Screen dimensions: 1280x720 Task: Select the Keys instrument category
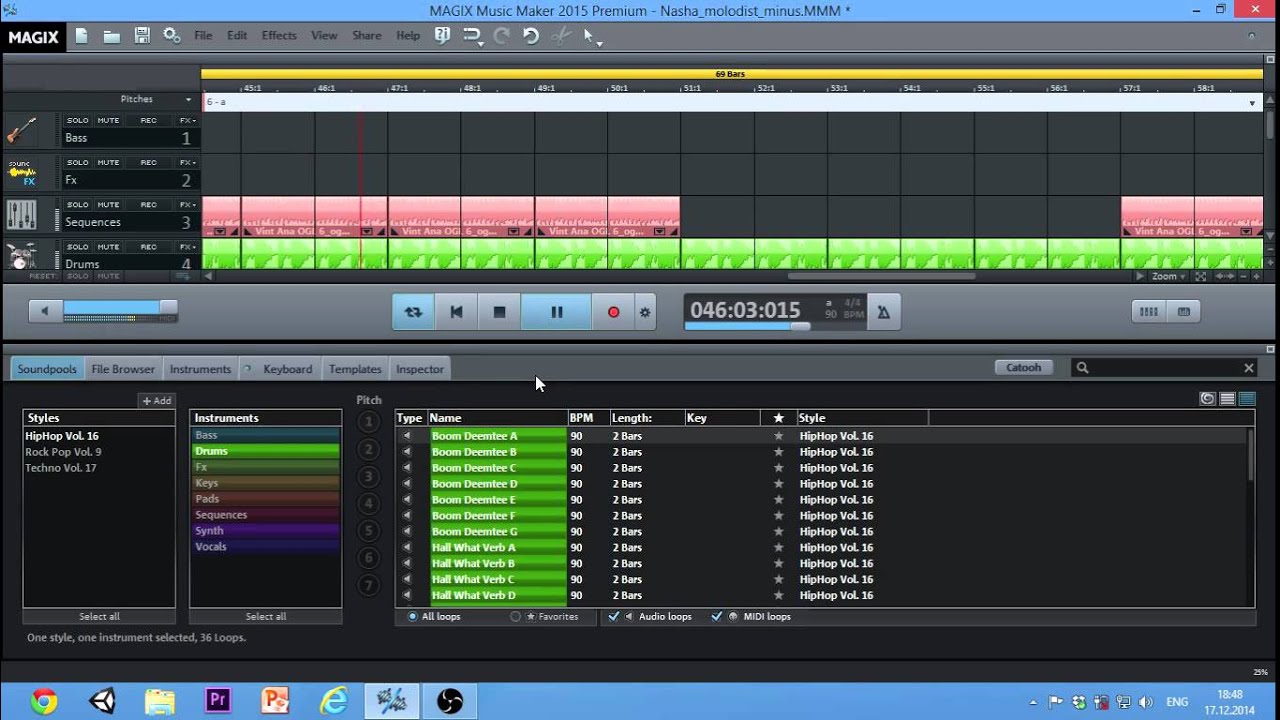(x=265, y=483)
